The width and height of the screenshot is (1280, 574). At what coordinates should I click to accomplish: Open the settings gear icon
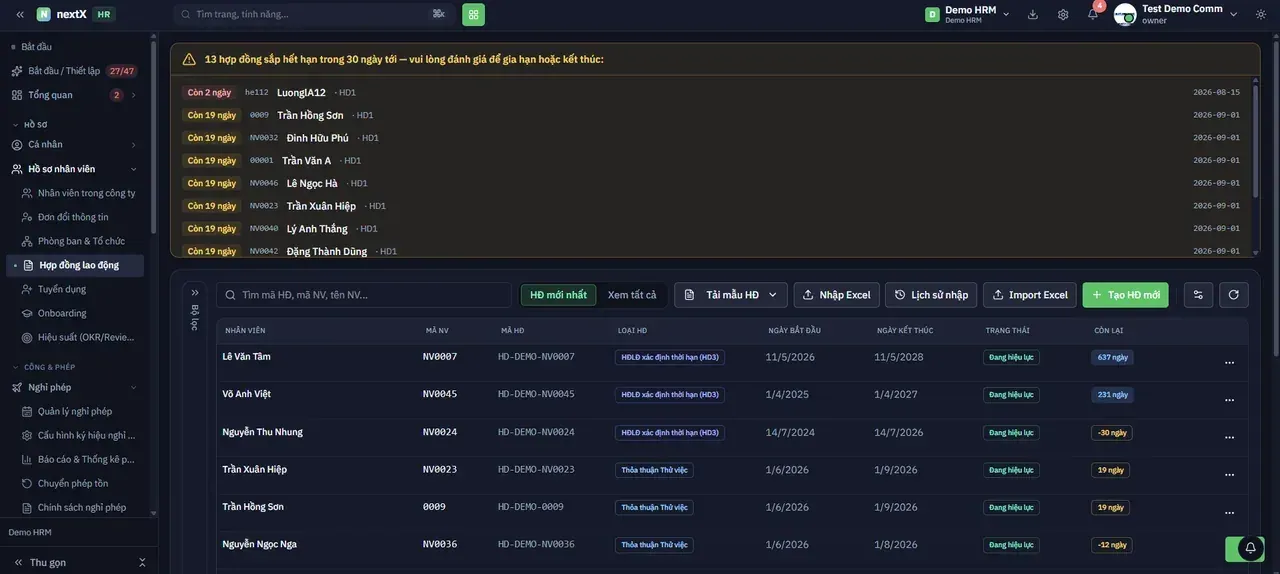point(1063,14)
